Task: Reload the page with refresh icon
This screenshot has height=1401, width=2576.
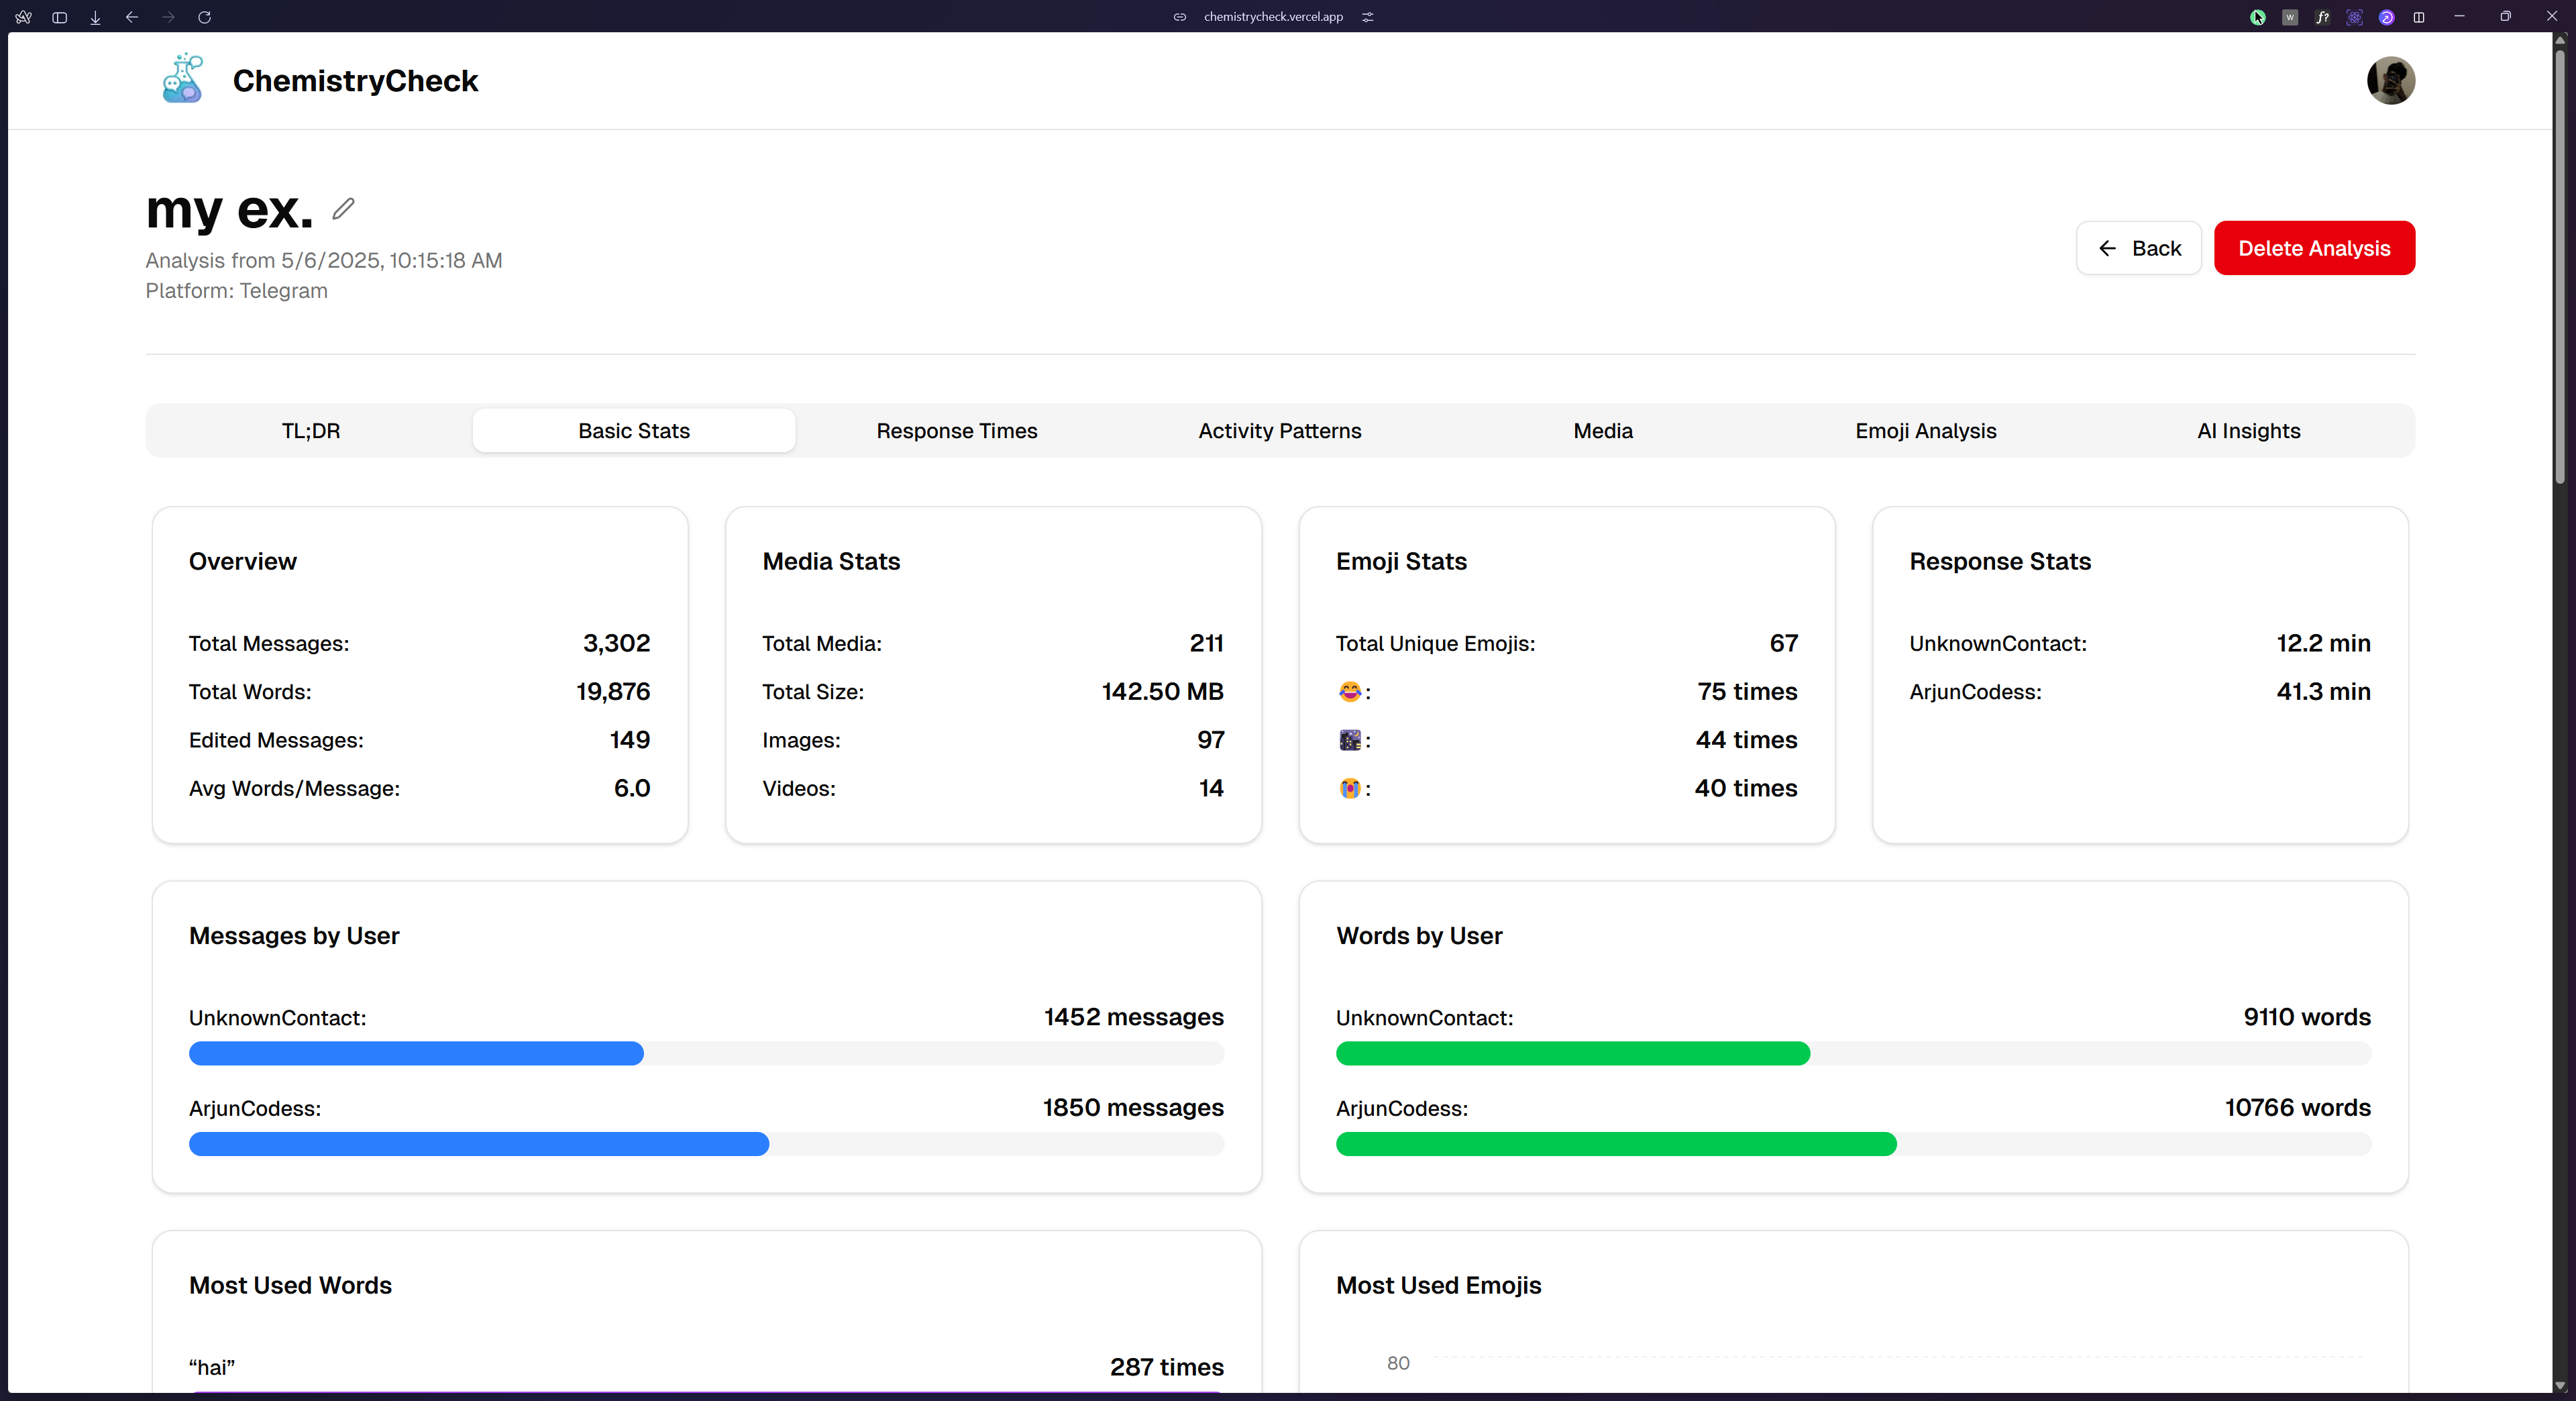Action: click(x=204, y=17)
